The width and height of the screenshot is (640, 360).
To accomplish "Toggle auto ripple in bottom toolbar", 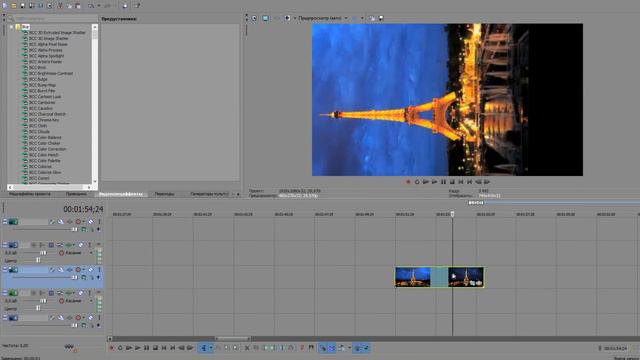I will 341,348.
